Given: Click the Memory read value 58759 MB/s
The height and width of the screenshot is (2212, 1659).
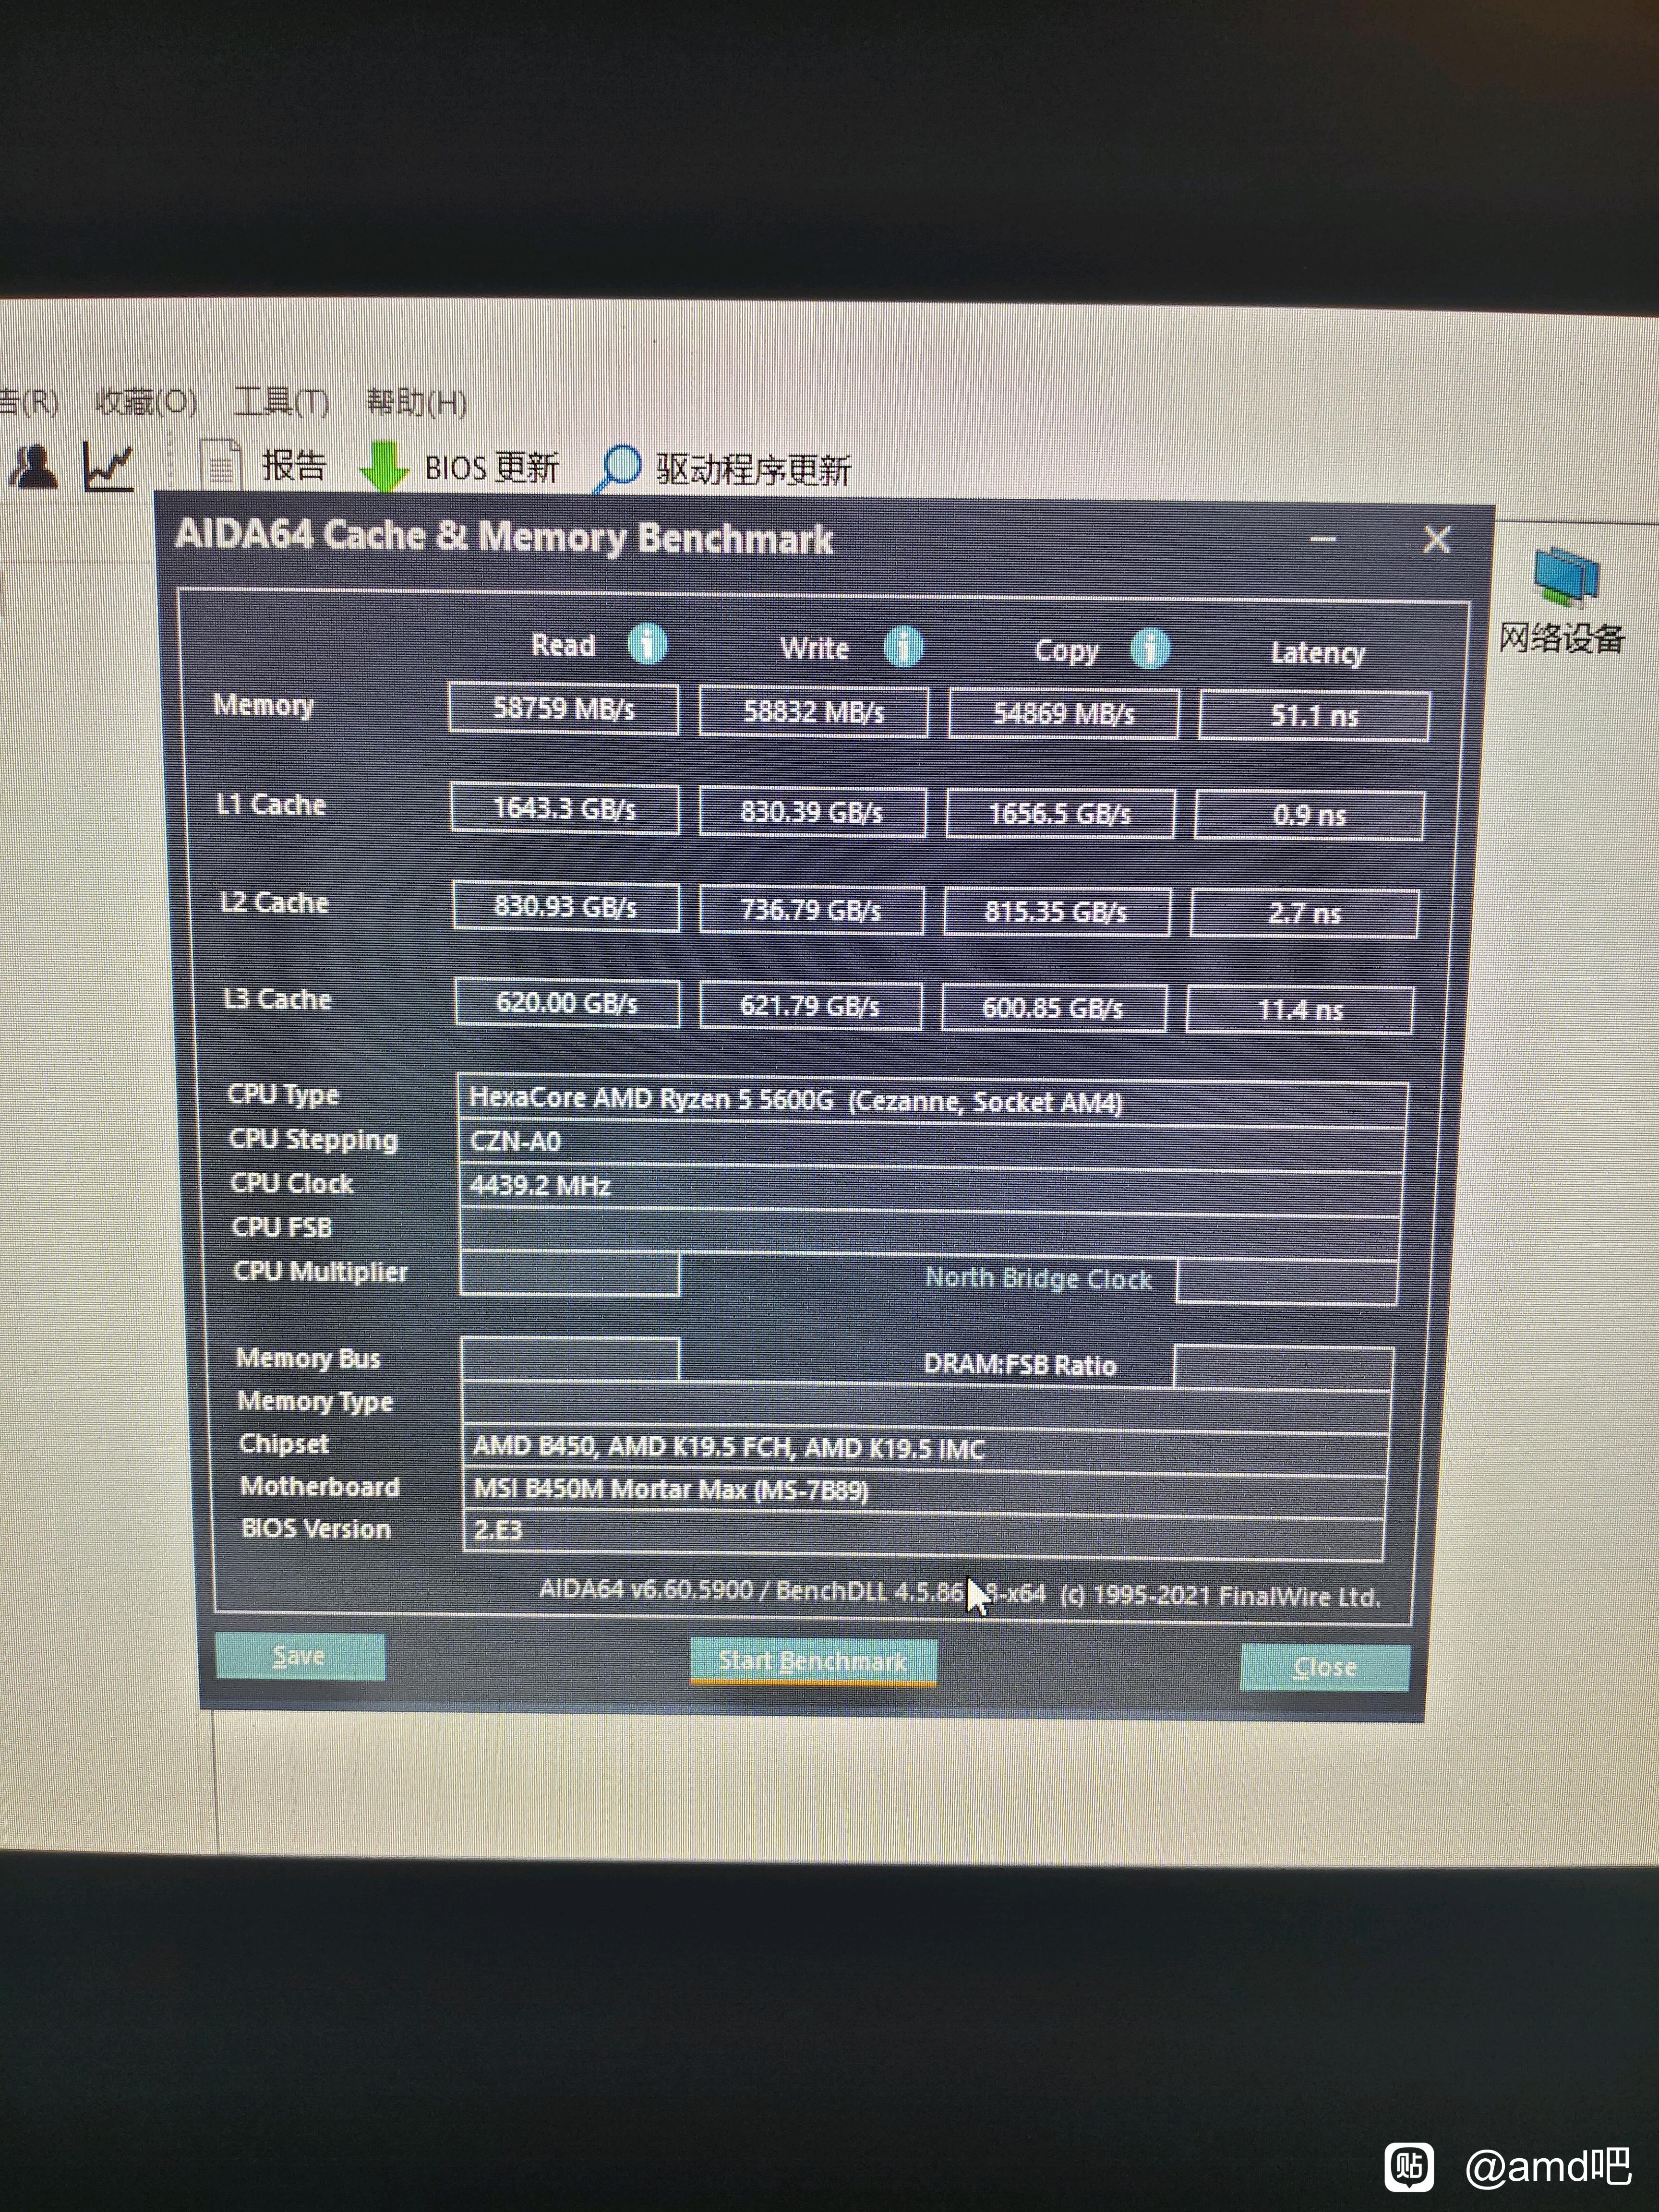Looking at the screenshot, I should [x=564, y=709].
